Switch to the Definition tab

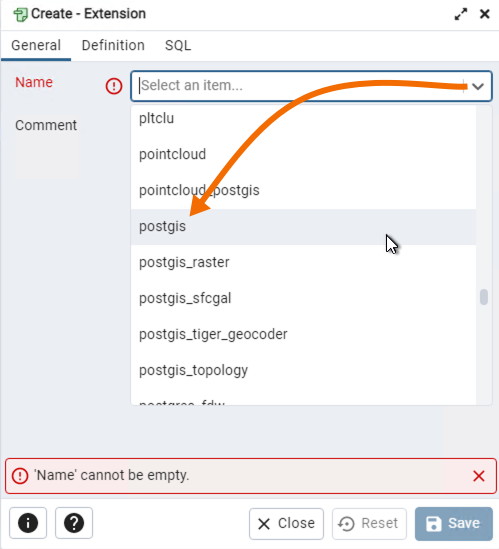pyautogui.click(x=113, y=46)
